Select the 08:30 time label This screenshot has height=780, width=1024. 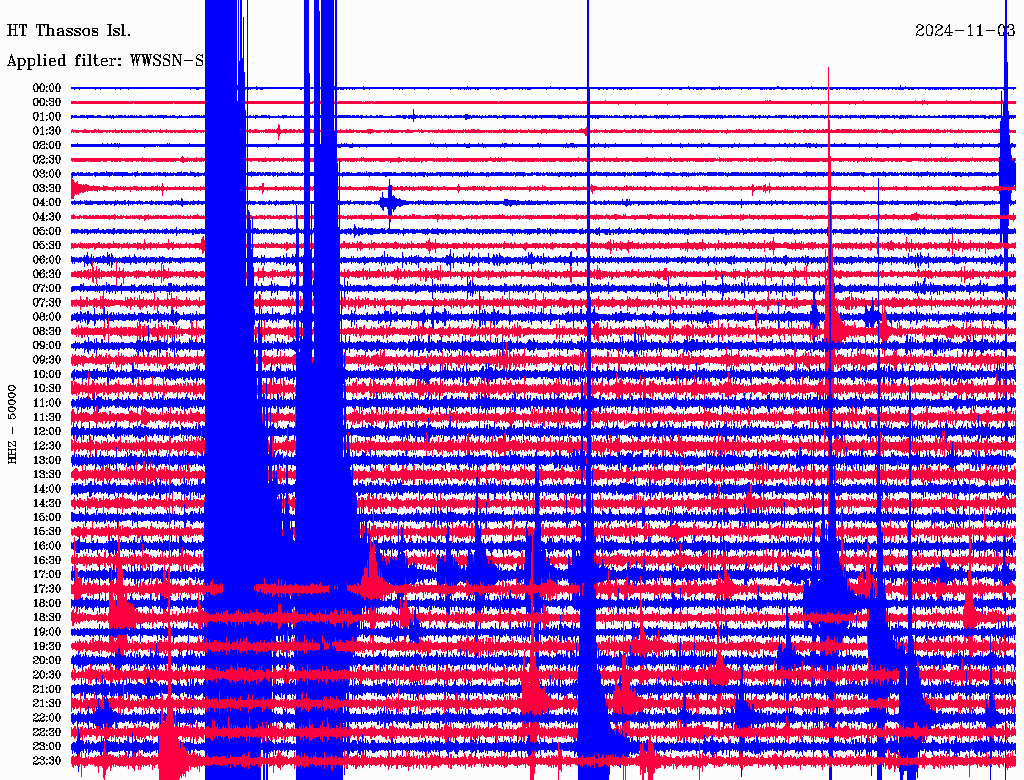pyautogui.click(x=47, y=331)
